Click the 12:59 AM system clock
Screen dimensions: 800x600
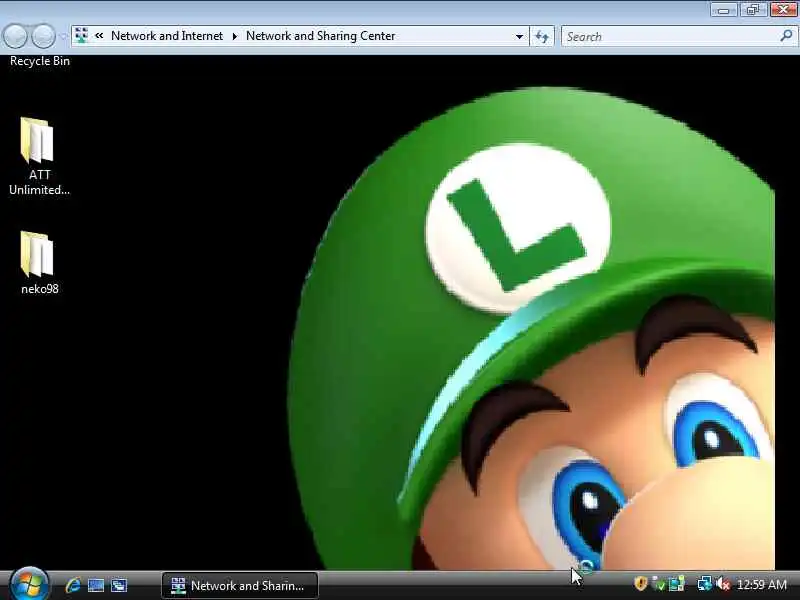[x=762, y=584]
